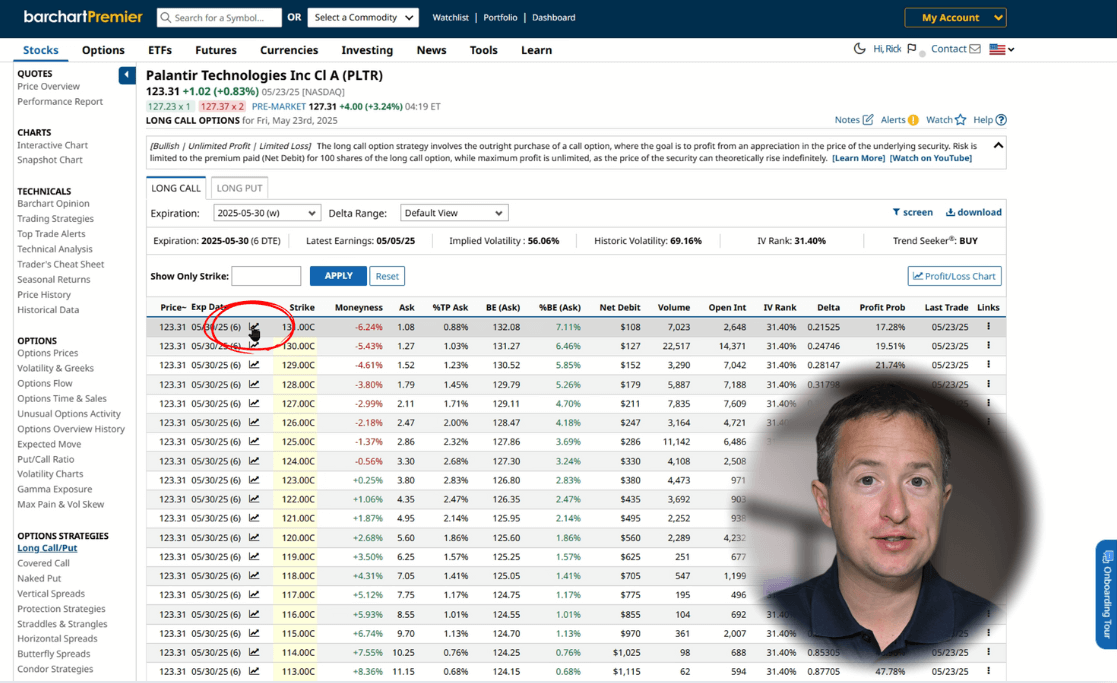
Task: Click the flag icon beside Hi, Rick
Action: (911, 49)
